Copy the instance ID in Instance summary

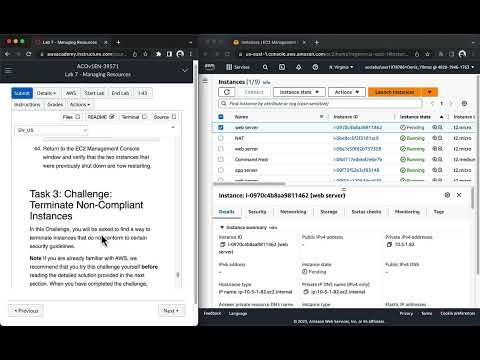pyautogui.click(x=222, y=244)
